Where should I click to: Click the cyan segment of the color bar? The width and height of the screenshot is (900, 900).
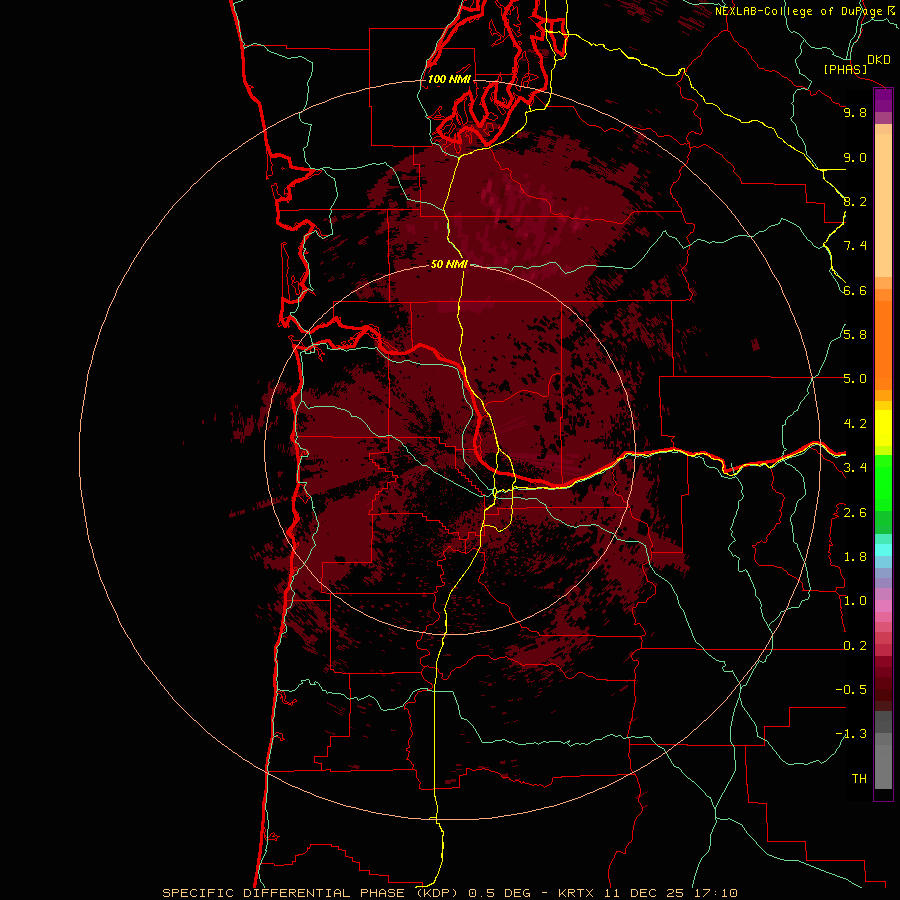click(883, 549)
